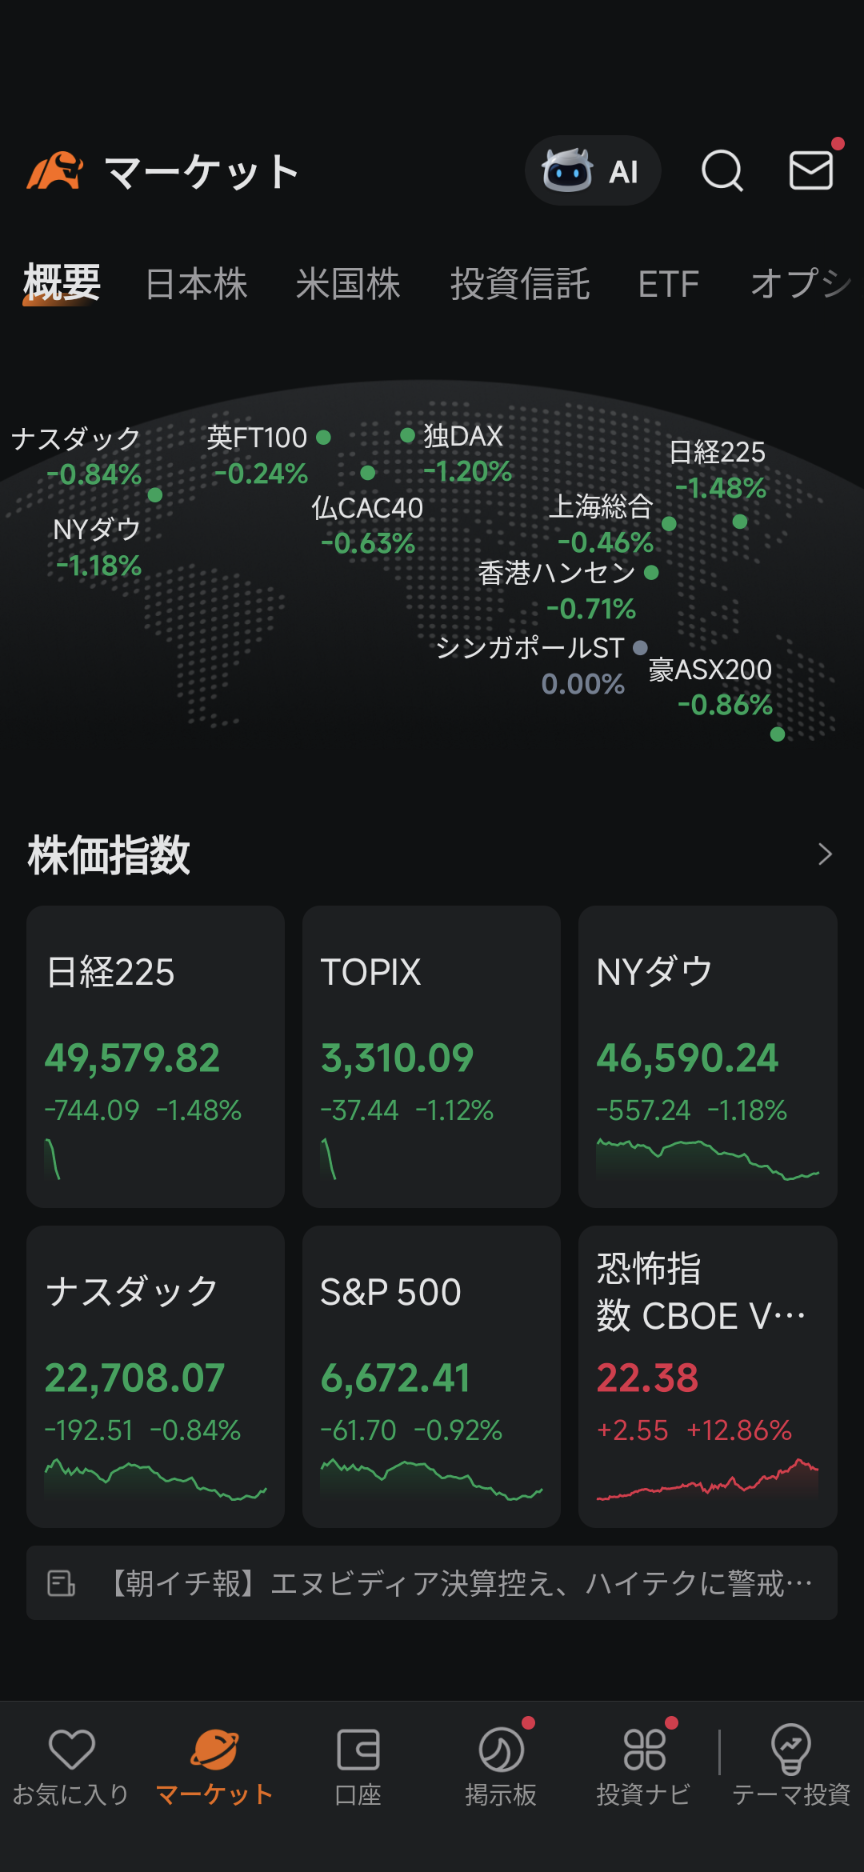Image resolution: width=864 pixels, height=1872 pixels.
Task: Select the 投資信託 tab
Action: coord(520,284)
